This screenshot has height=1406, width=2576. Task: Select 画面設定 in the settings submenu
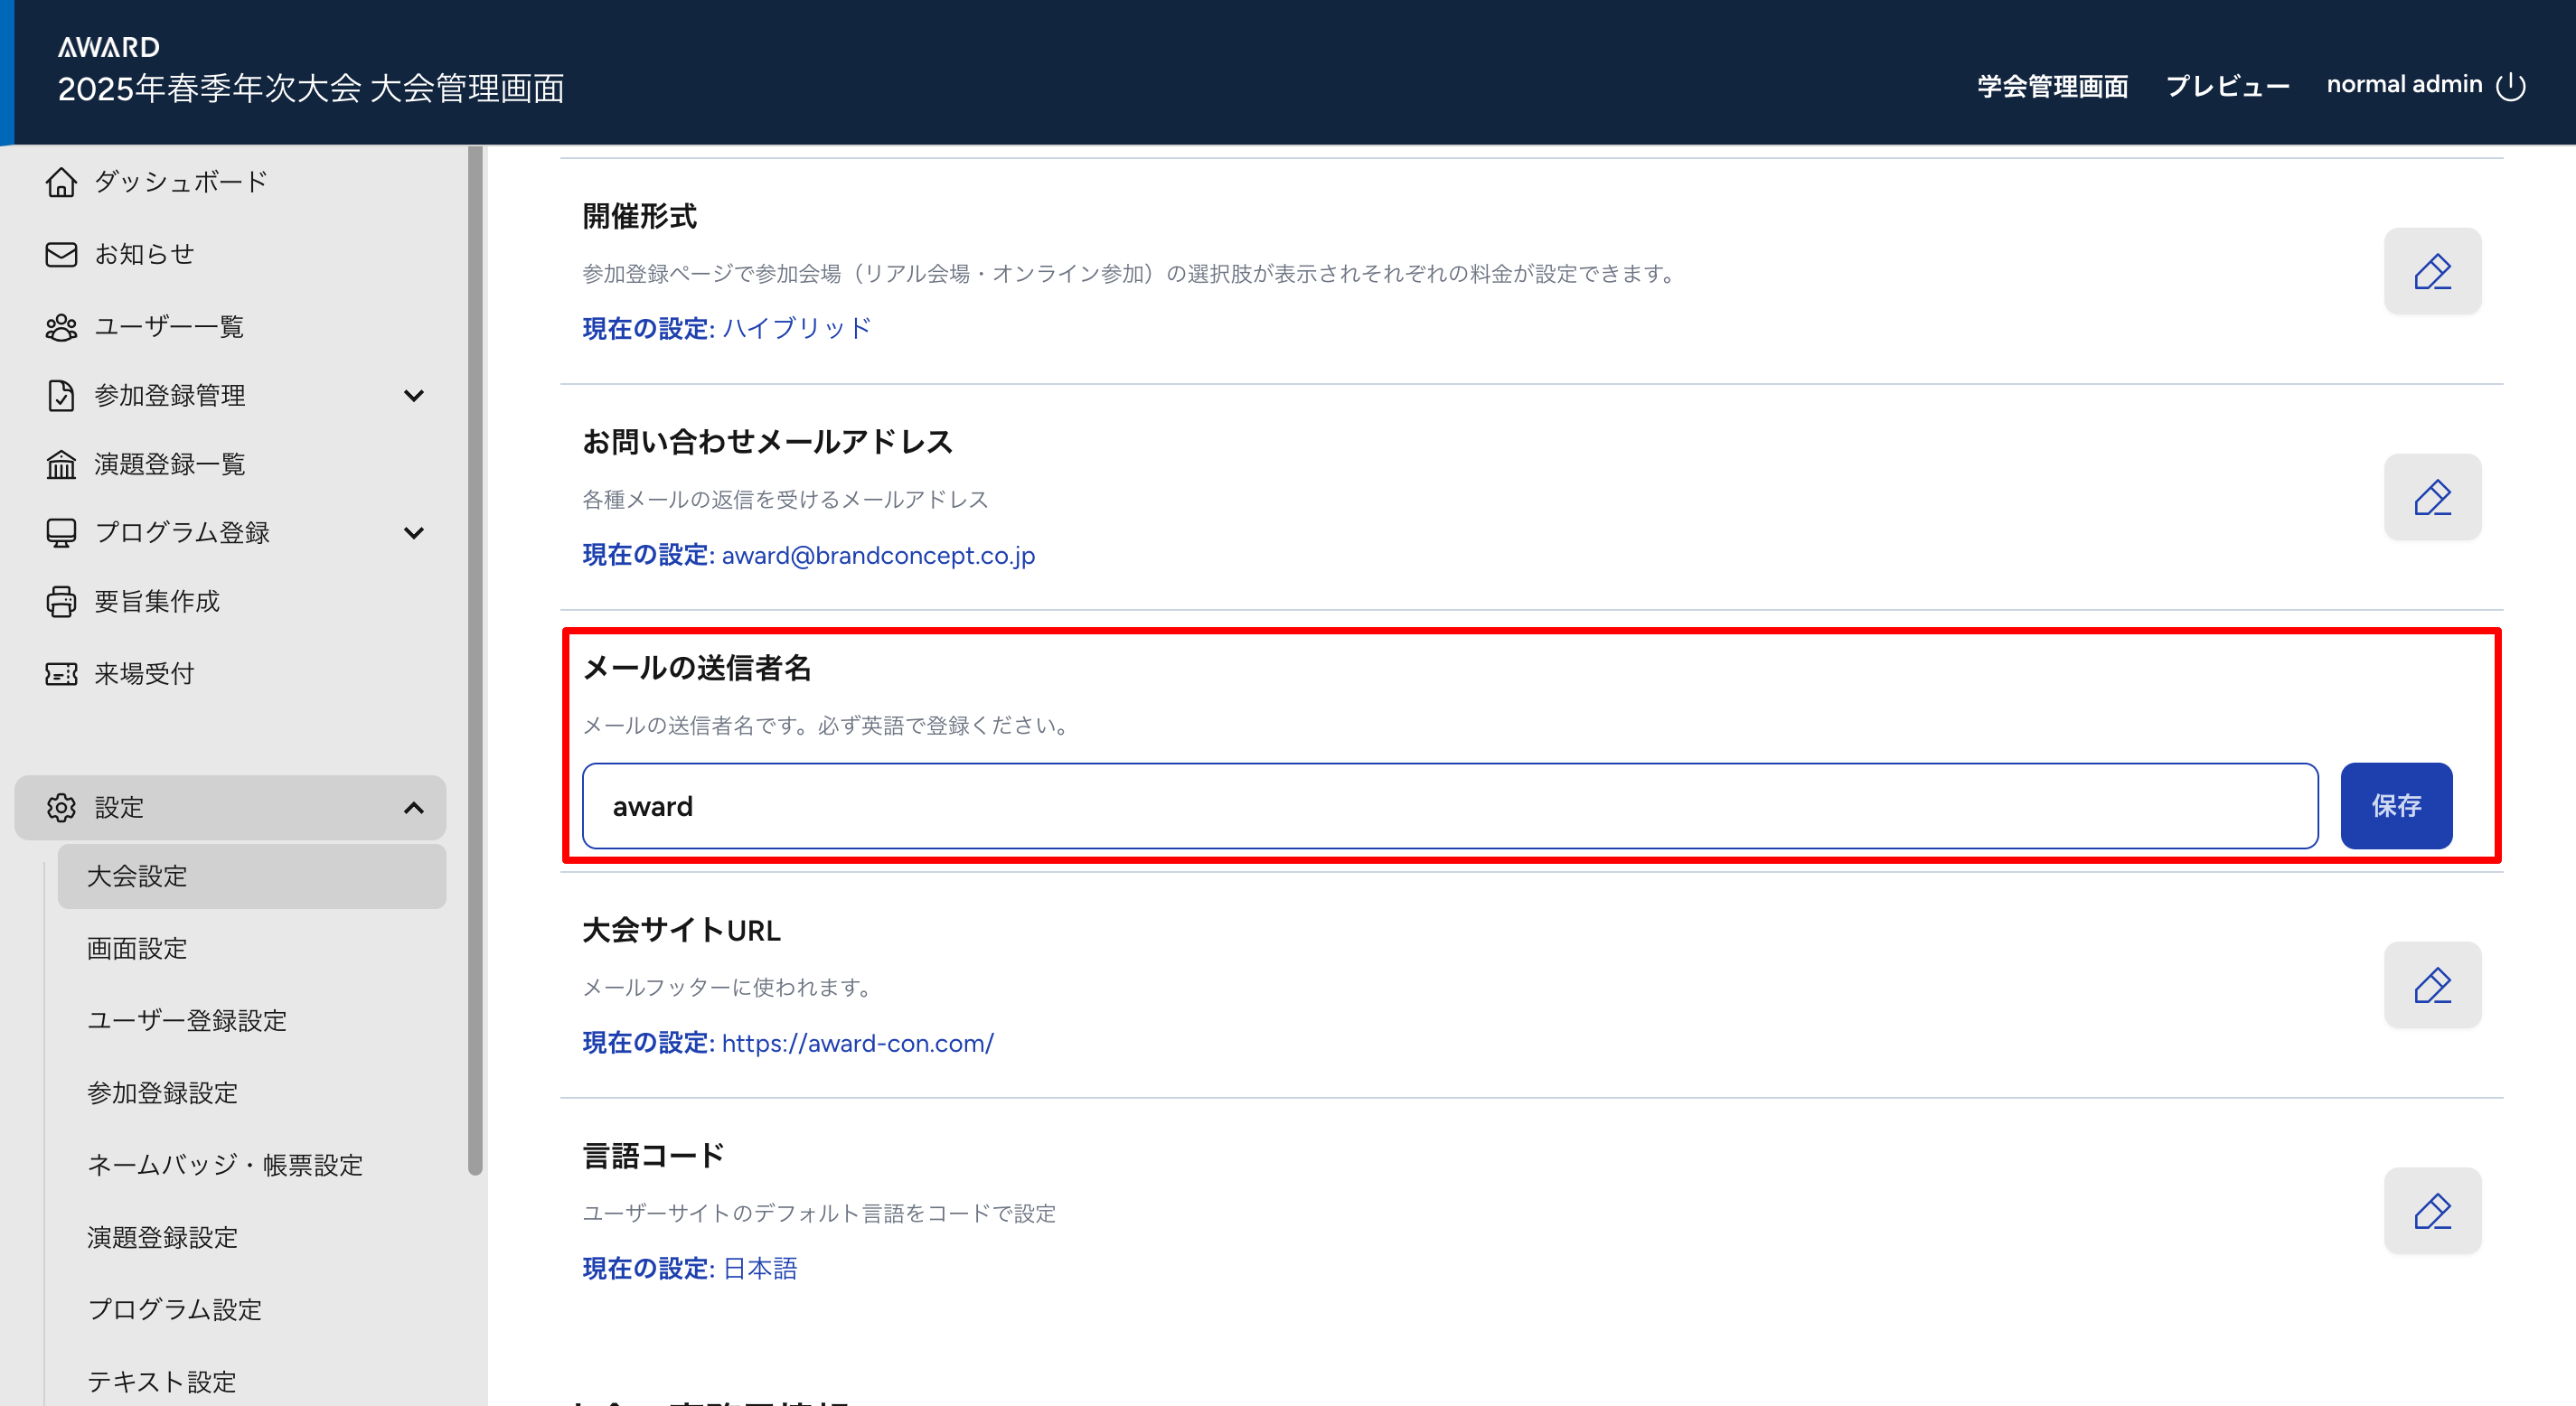tap(137, 948)
